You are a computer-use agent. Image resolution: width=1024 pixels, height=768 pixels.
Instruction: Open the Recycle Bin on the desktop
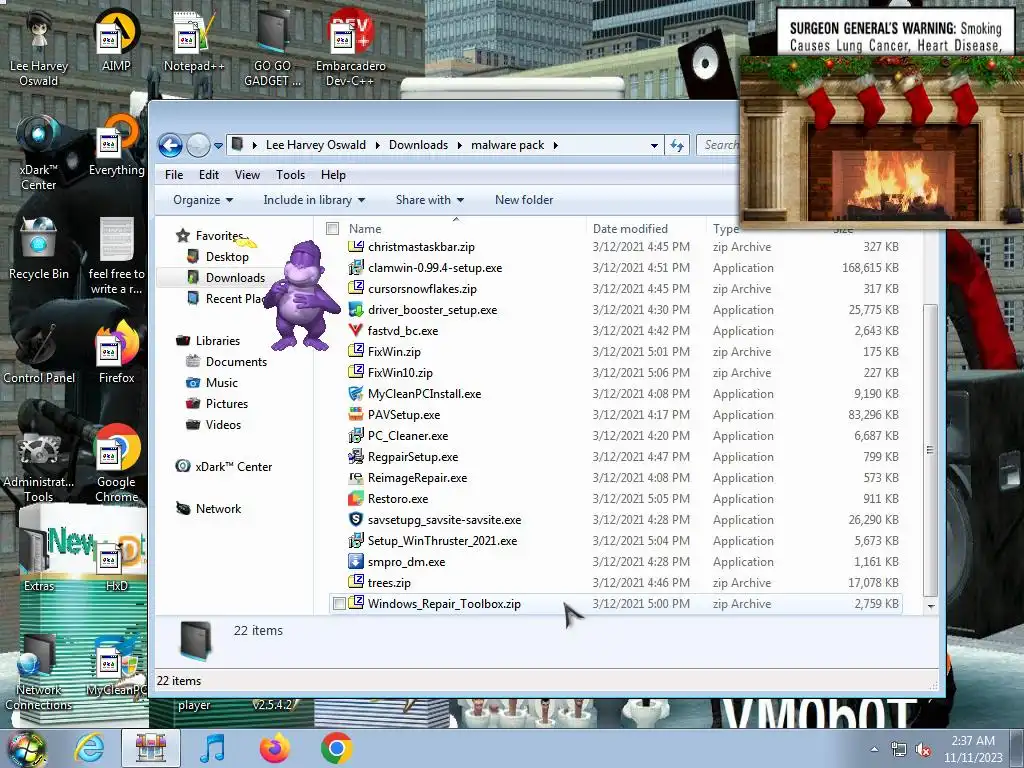click(x=39, y=250)
